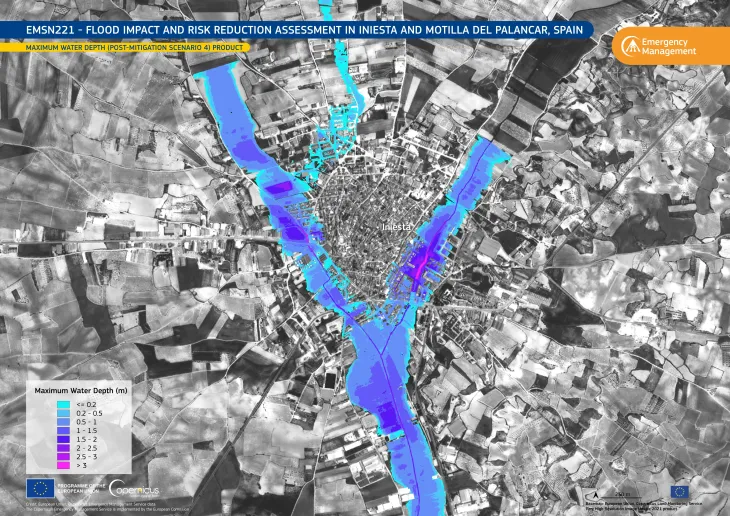Viewport: 730px width, 516px height.
Task: Click the scale bar at bottom right
Action: pos(623,496)
